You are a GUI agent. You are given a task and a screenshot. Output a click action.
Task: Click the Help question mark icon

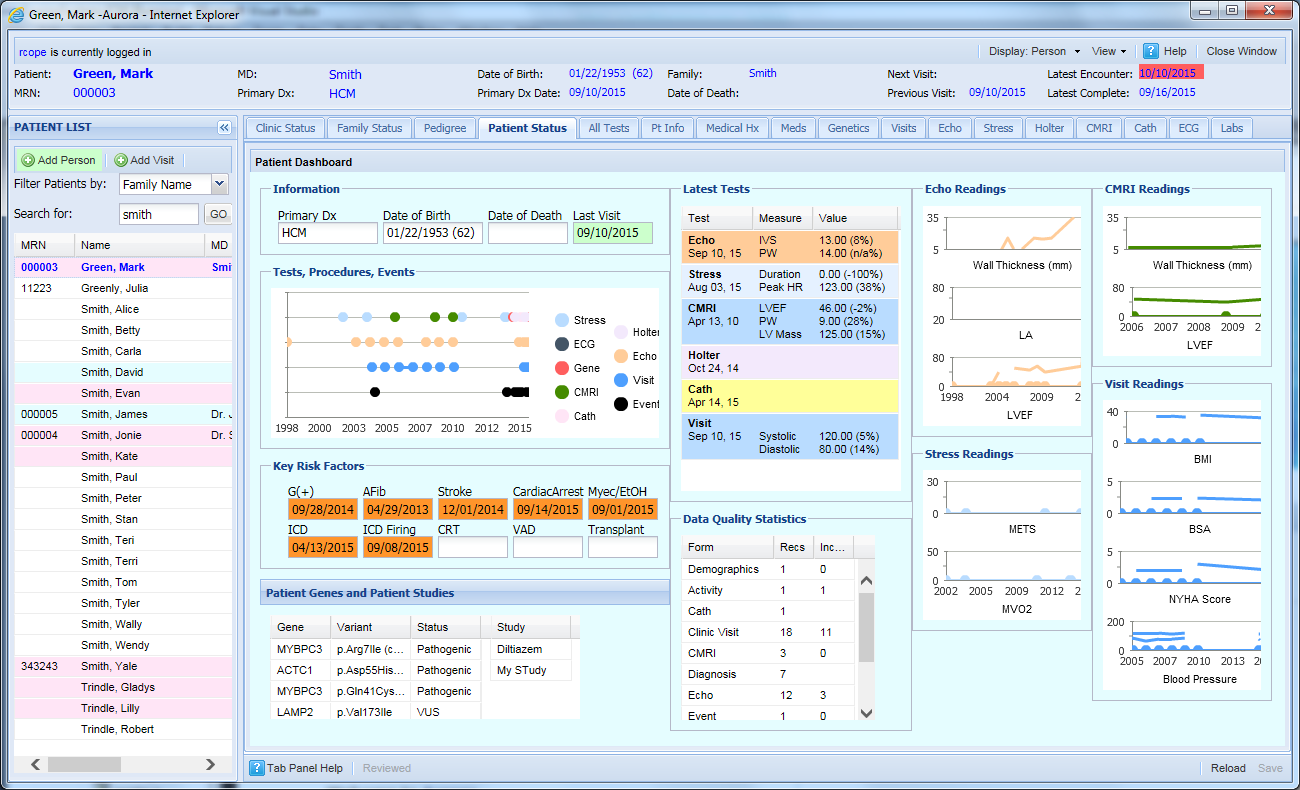pyautogui.click(x=1151, y=51)
